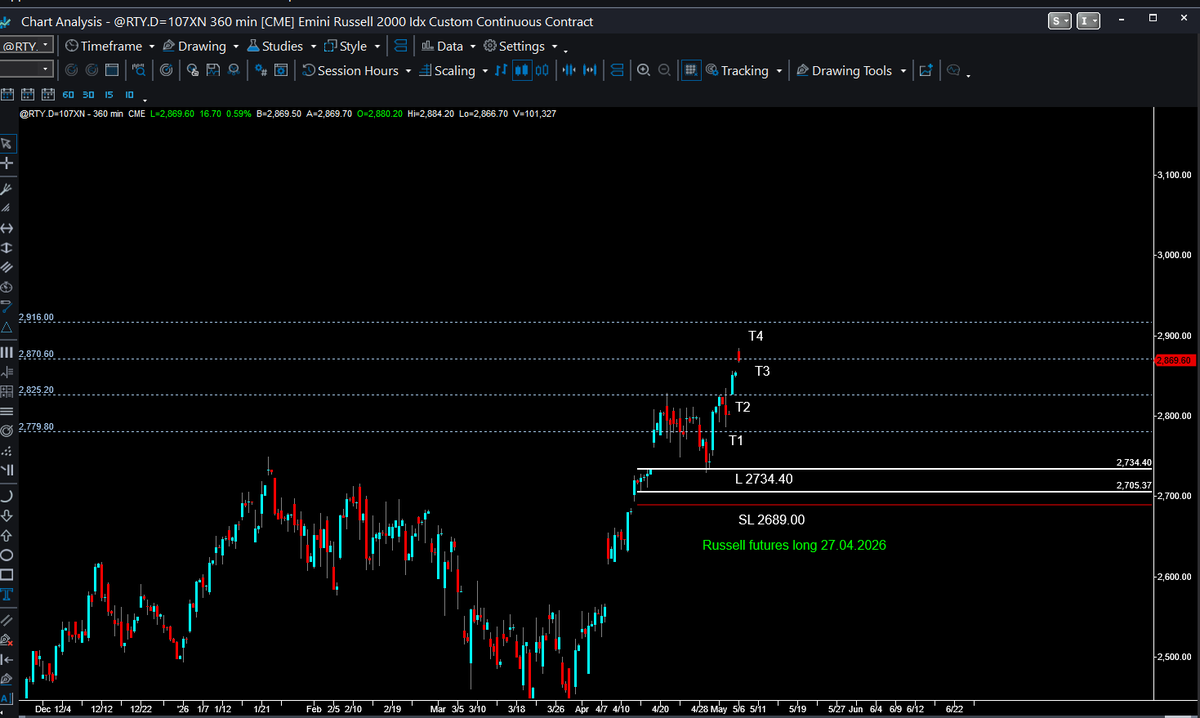Switch to 10 minute interval
The height and width of the screenshot is (718, 1200).
(129, 95)
